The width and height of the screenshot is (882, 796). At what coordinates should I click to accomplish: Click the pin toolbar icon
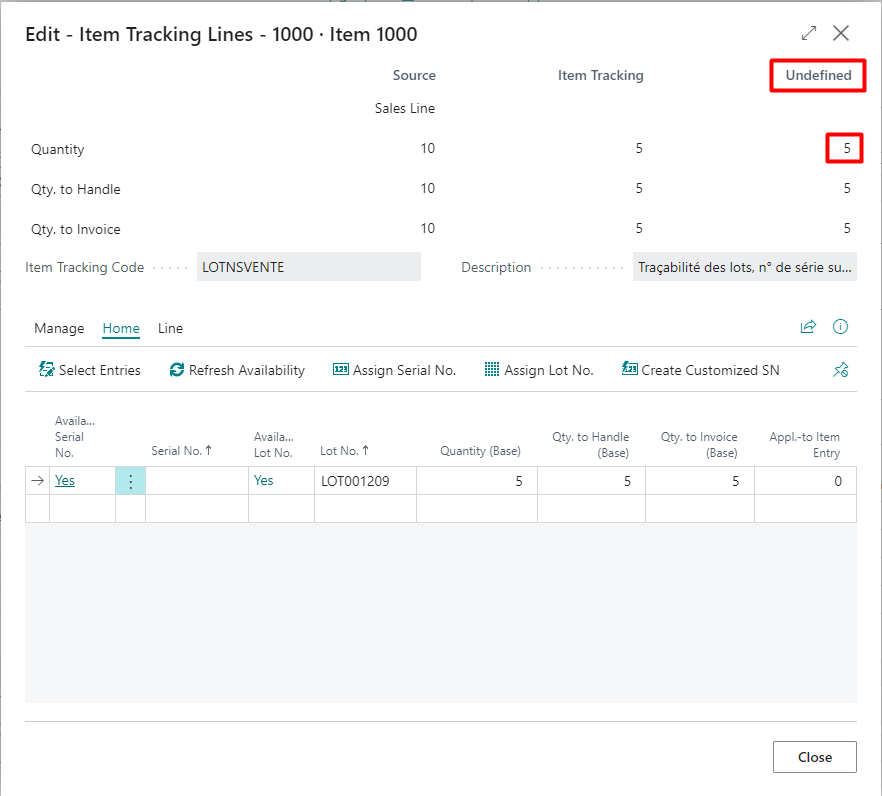point(840,370)
